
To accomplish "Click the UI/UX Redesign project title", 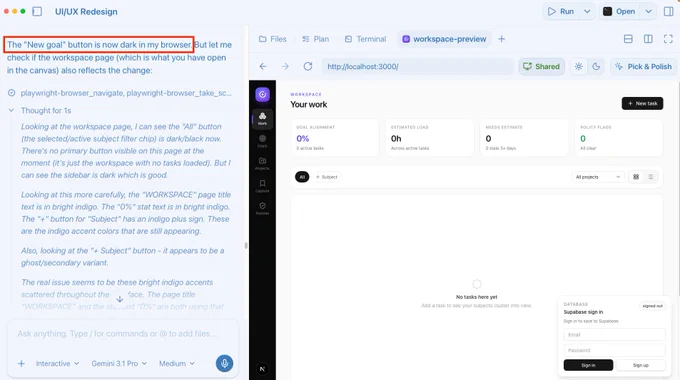I will pyautogui.click(x=86, y=12).
